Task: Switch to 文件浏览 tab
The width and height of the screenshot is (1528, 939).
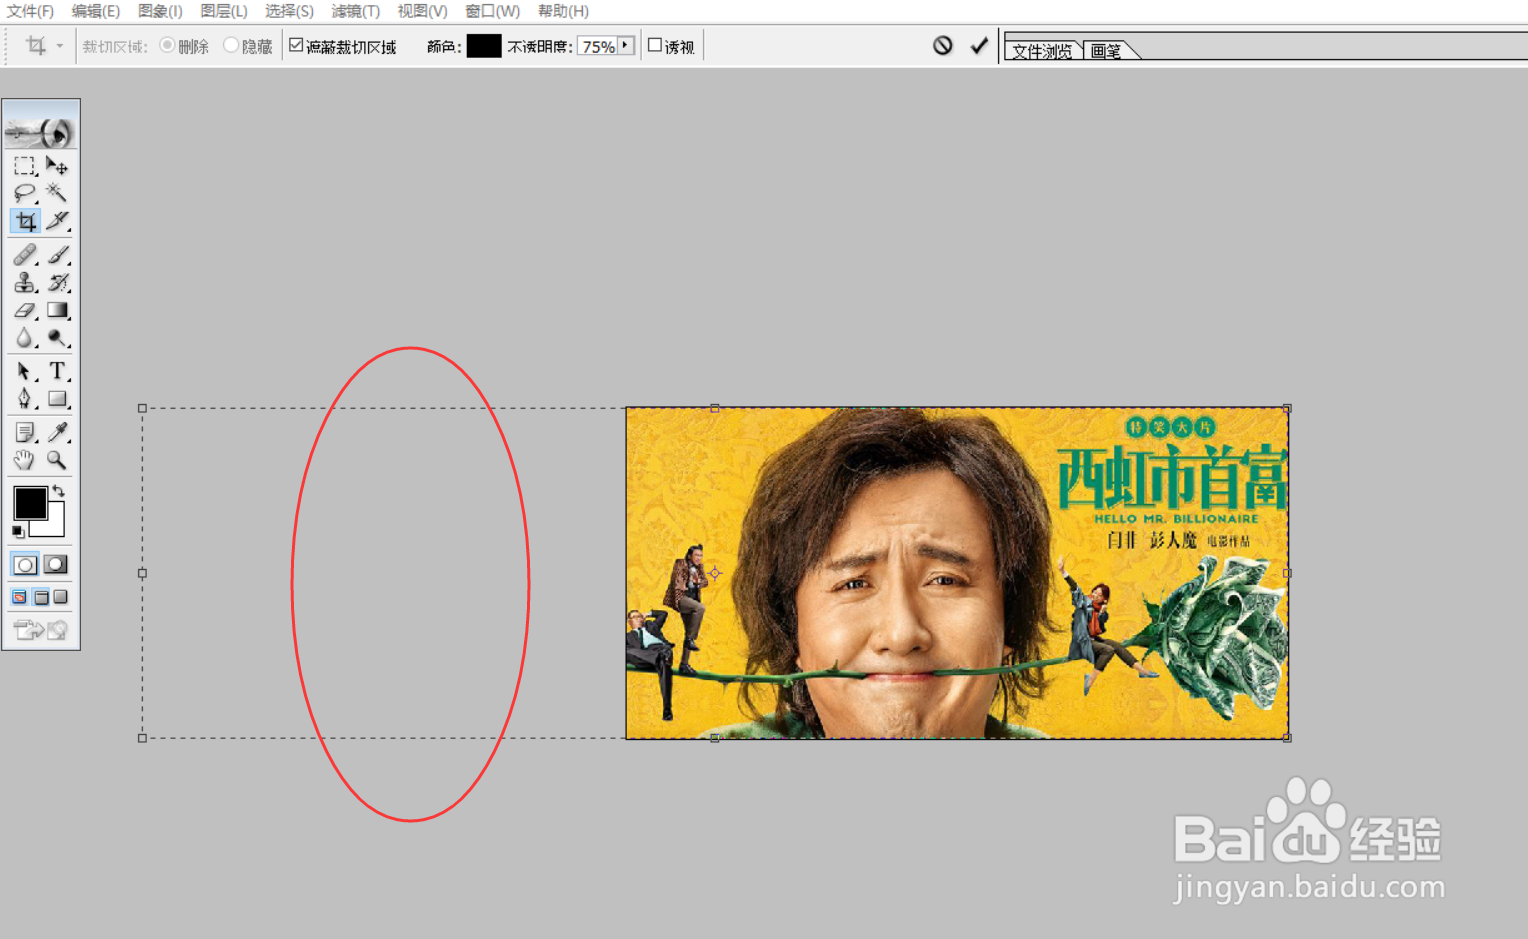Action: point(1041,51)
